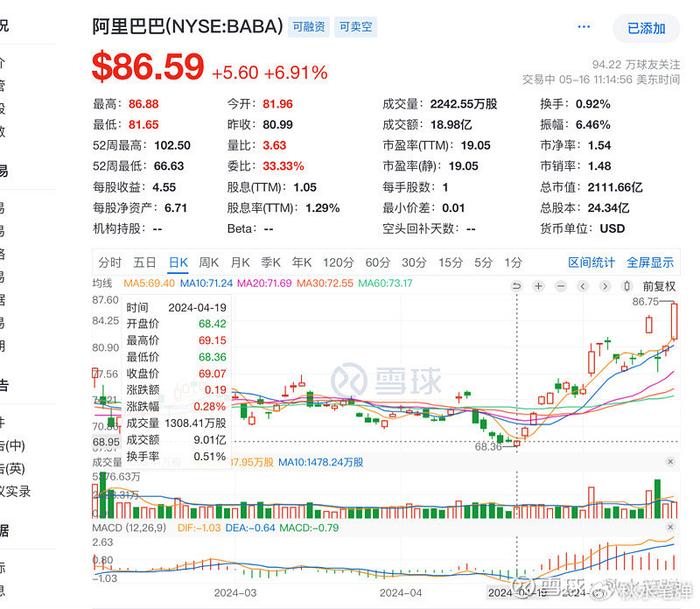Switch to 120分 interval tab
The width and height of the screenshot is (700, 609).
click(x=338, y=263)
